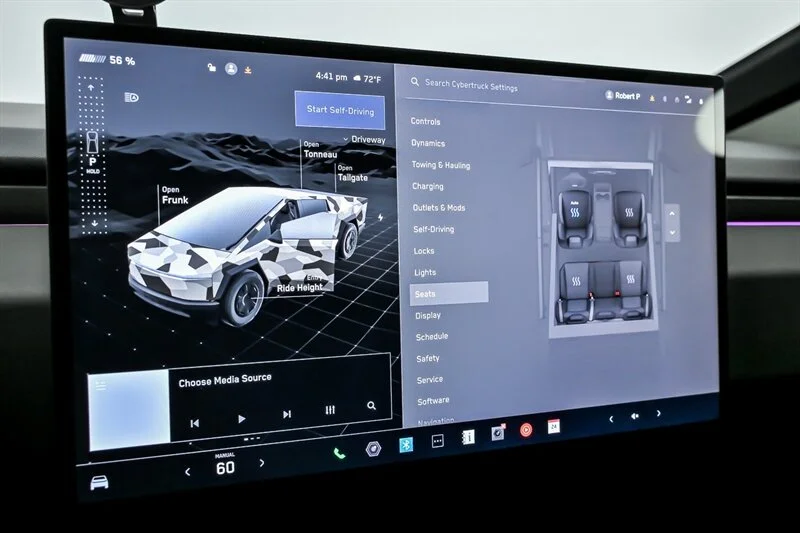Tap the unlocked padlock icon at top
The image size is (800, 533).
(212, 67)
